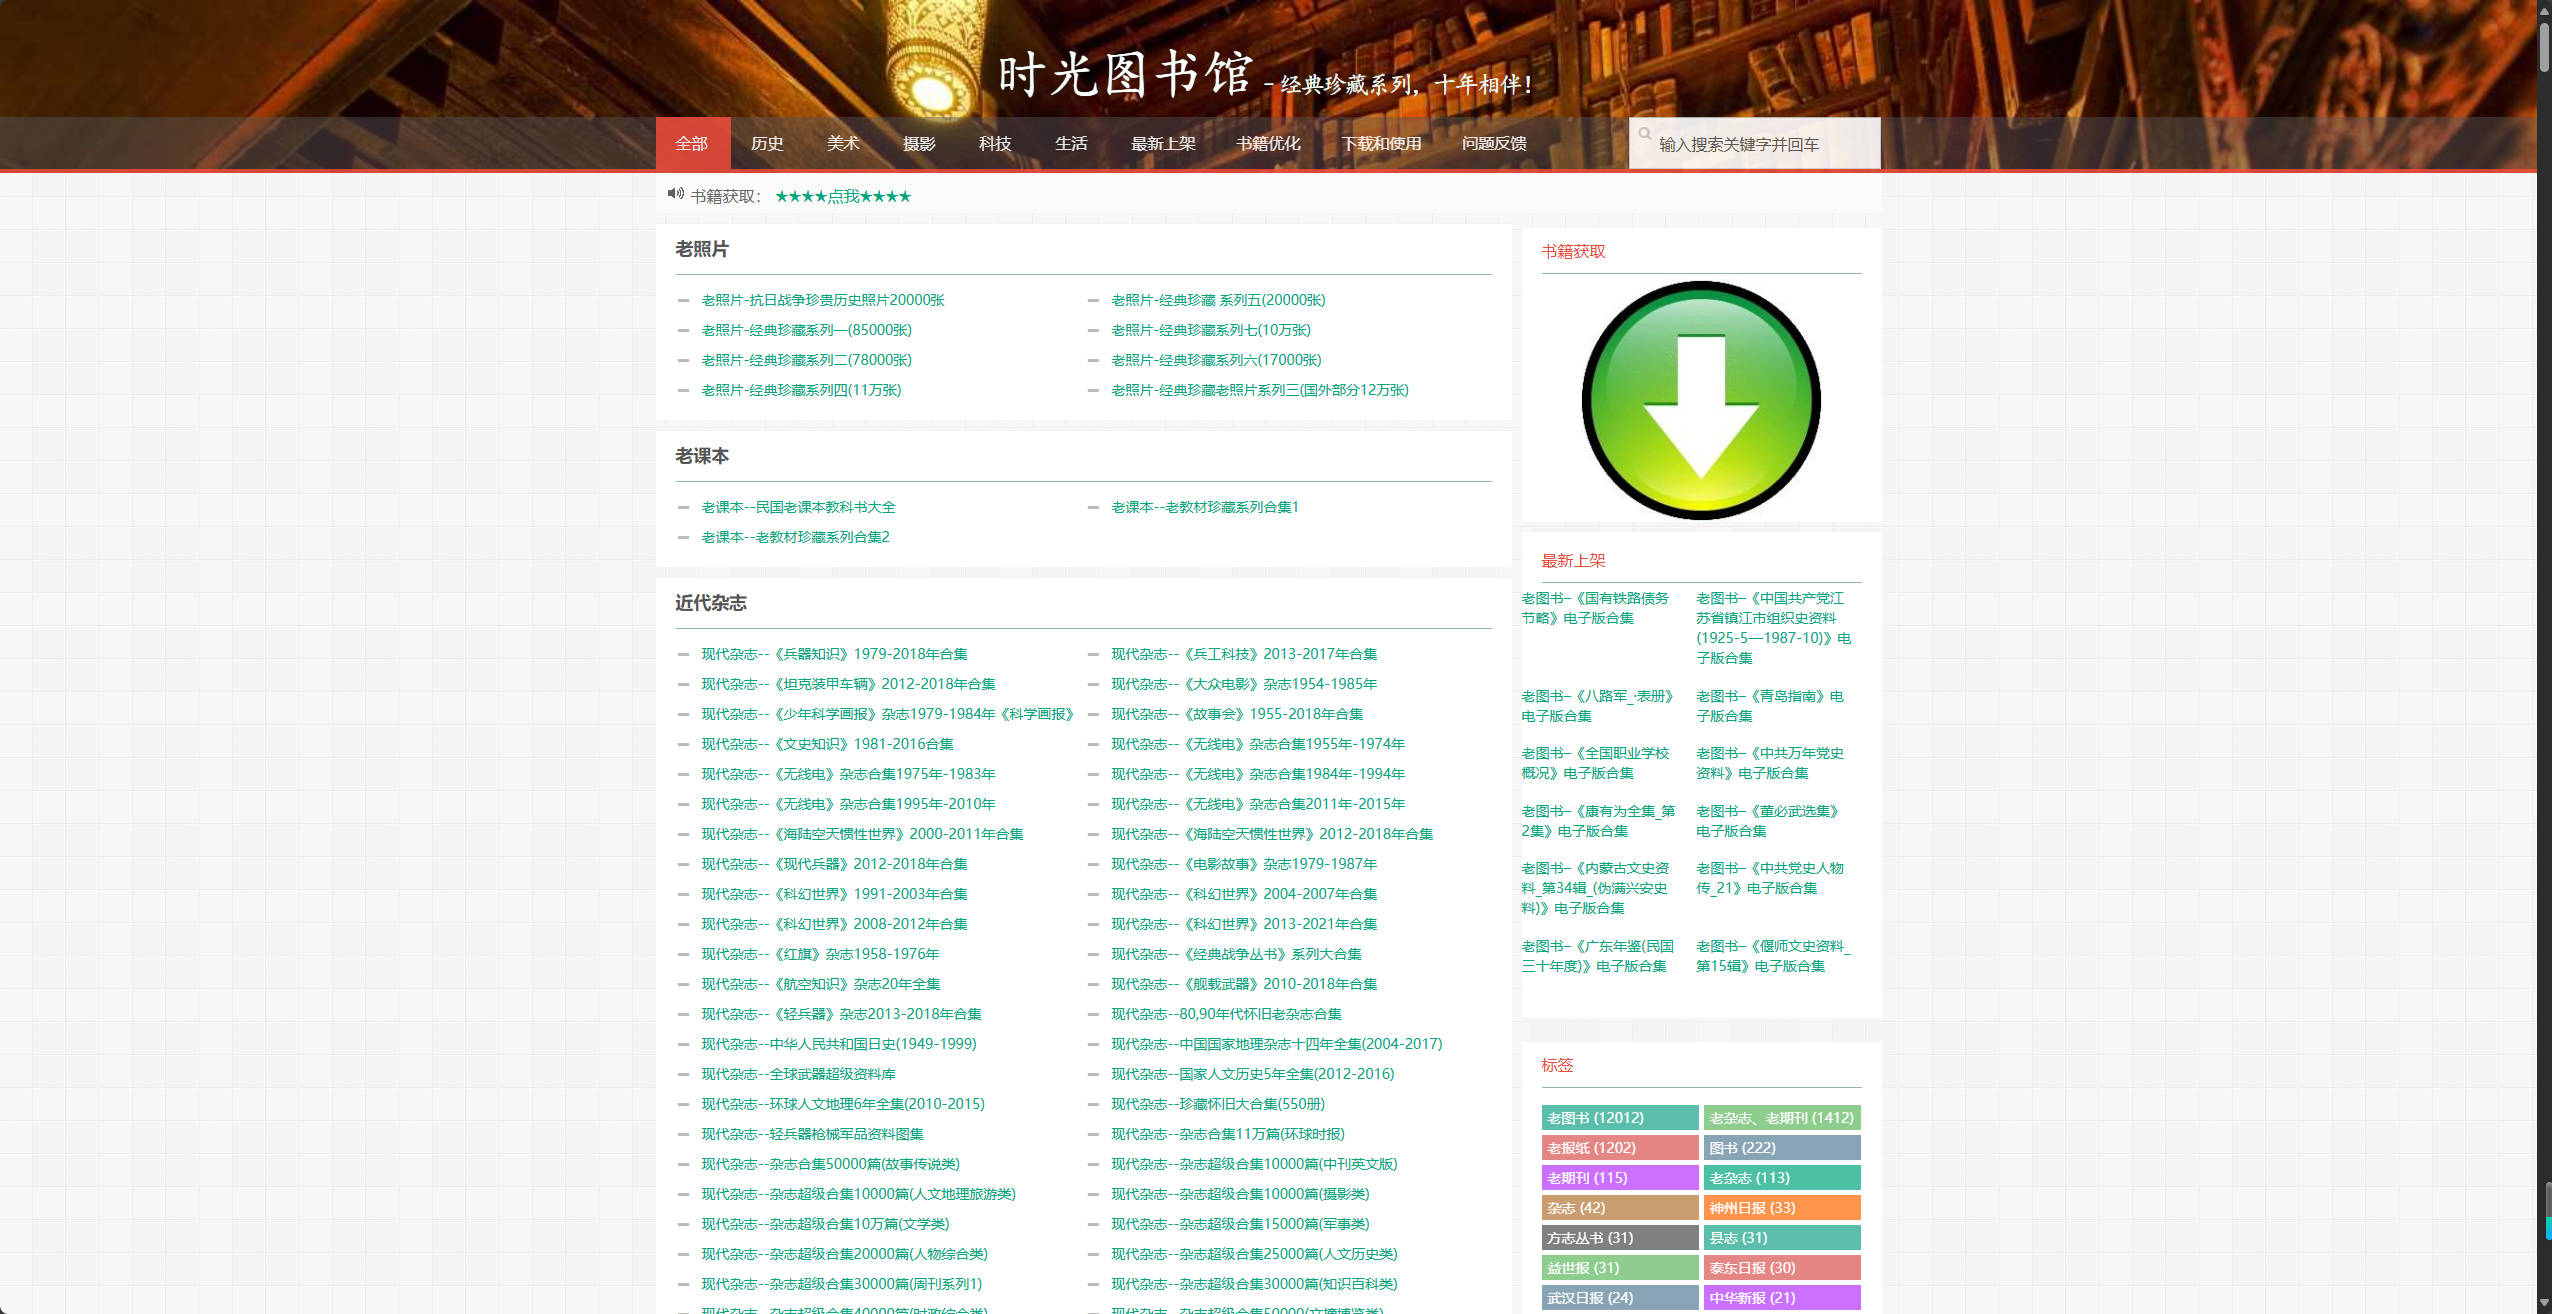Click the 神州日报 (33) tag

1782,1208
